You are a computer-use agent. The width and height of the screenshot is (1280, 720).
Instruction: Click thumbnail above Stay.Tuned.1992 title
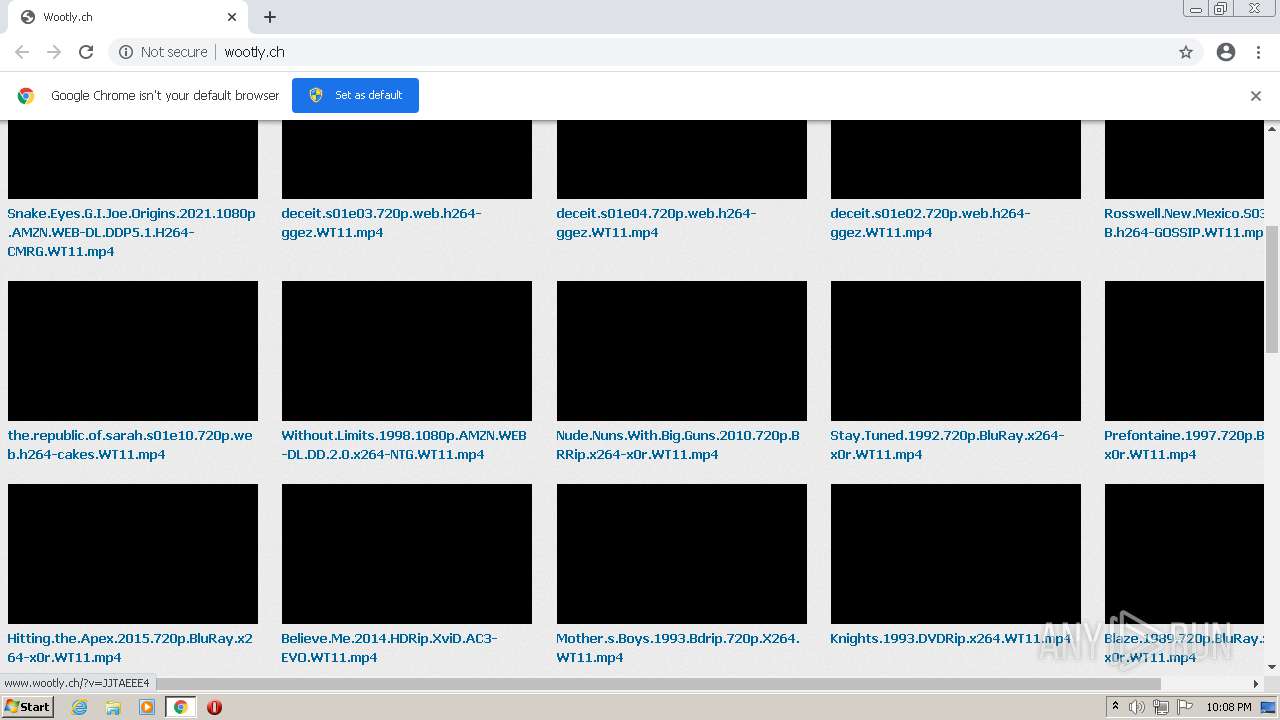coord(956,351)
